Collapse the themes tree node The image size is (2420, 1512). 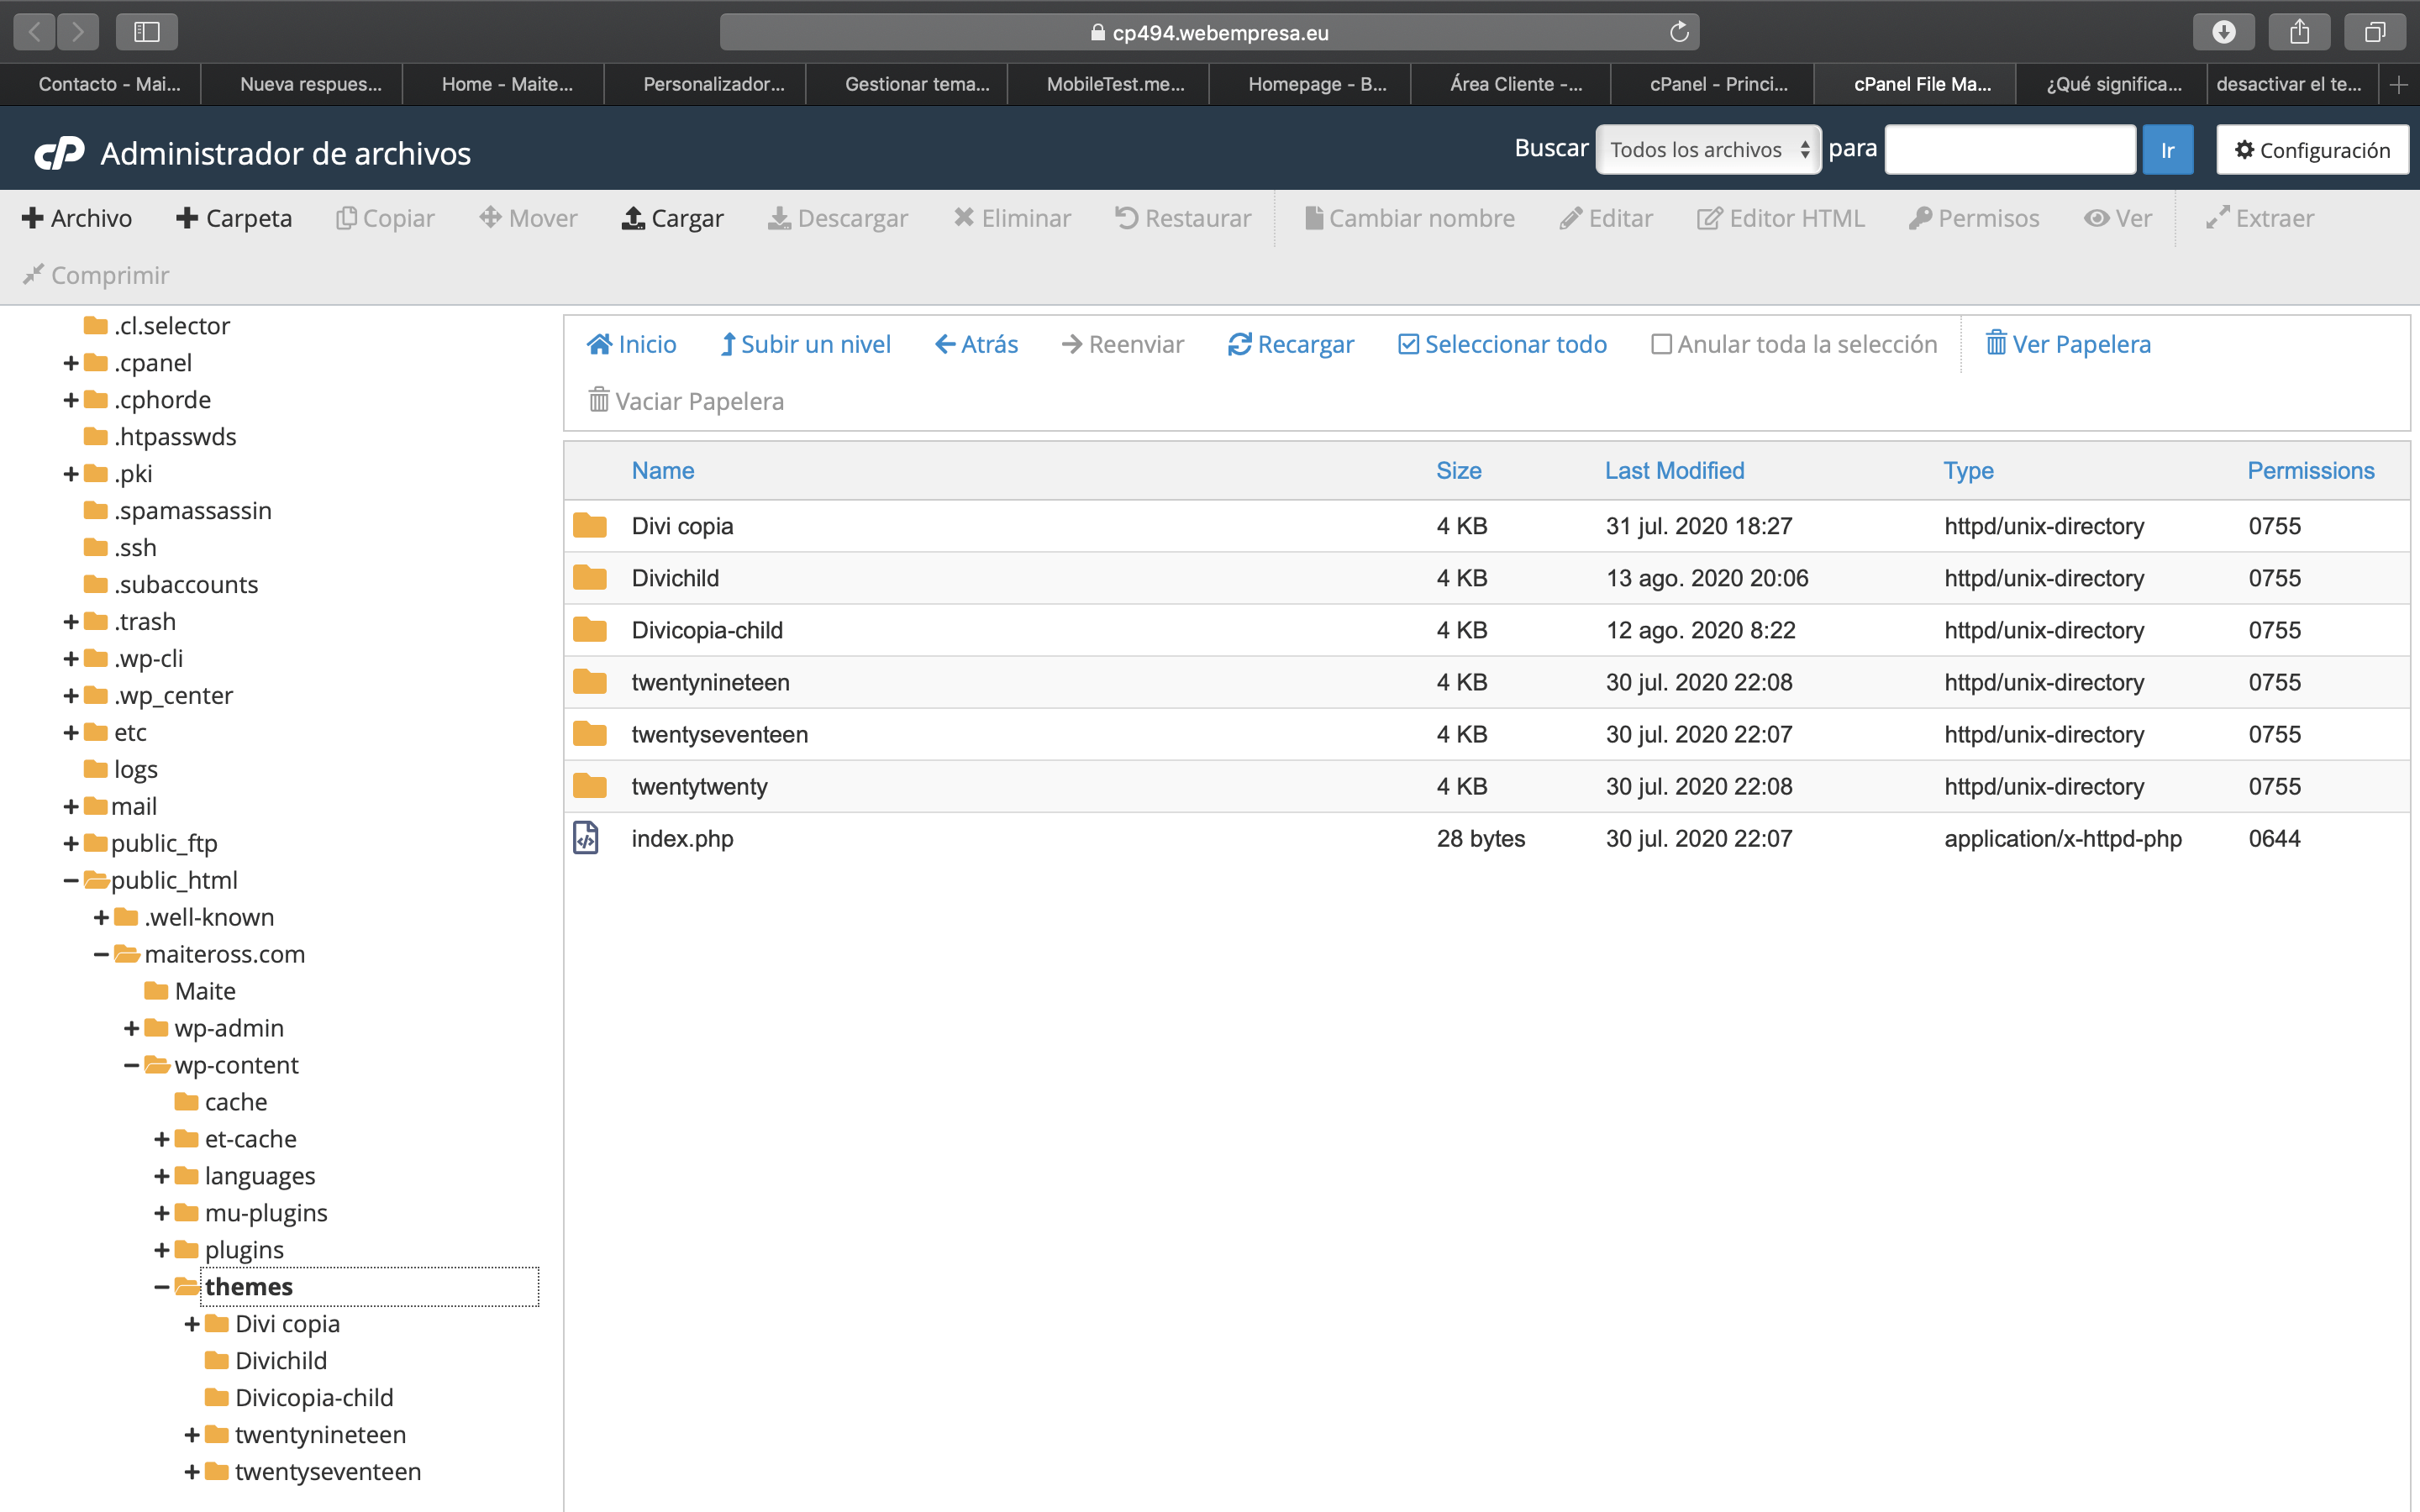(161, 1288)
